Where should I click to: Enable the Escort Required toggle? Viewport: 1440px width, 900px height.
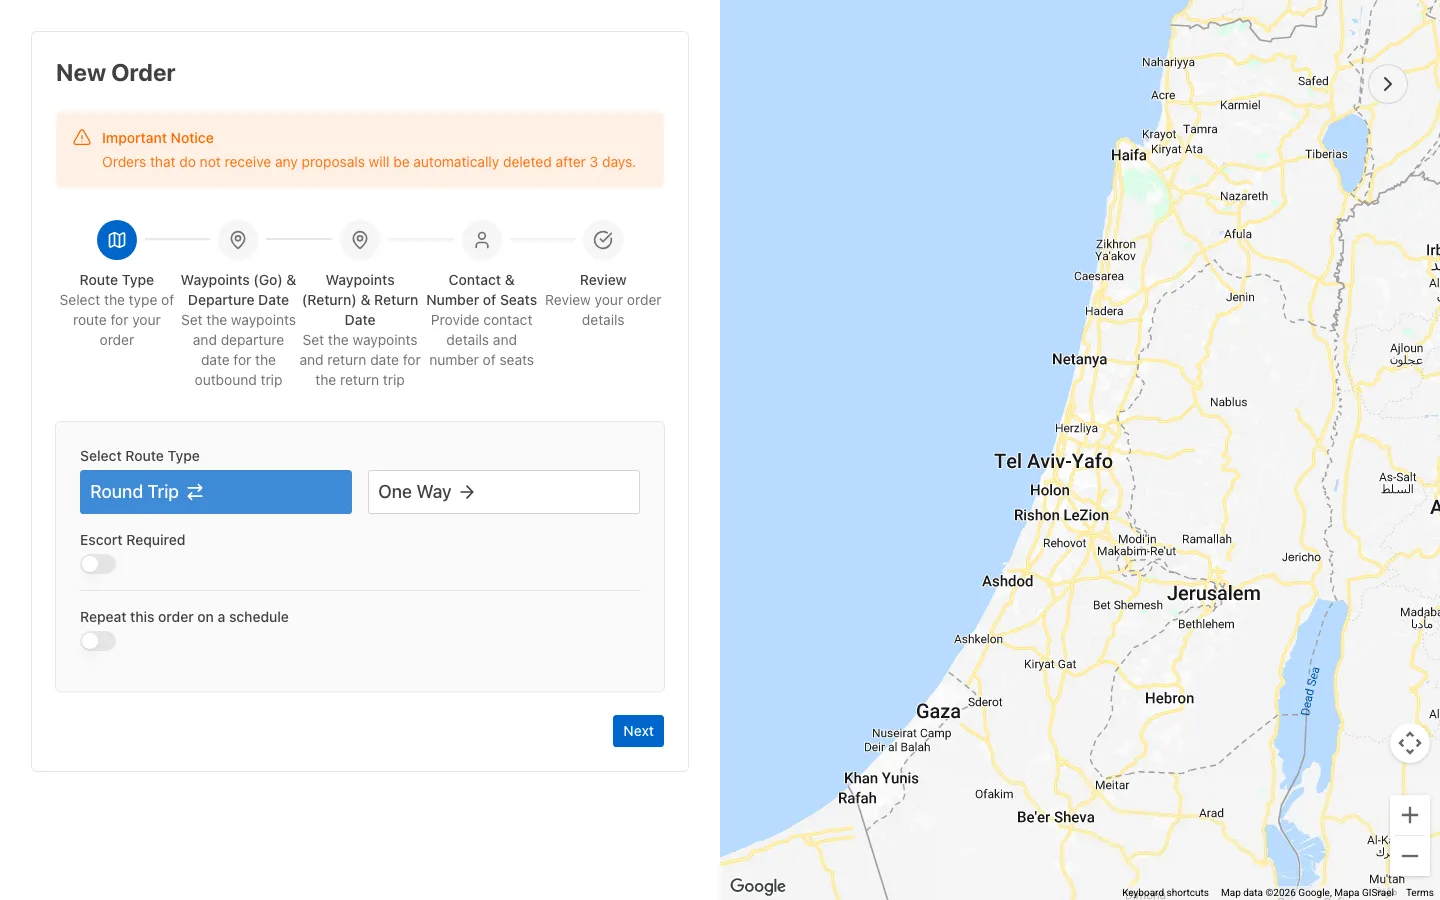98,564
